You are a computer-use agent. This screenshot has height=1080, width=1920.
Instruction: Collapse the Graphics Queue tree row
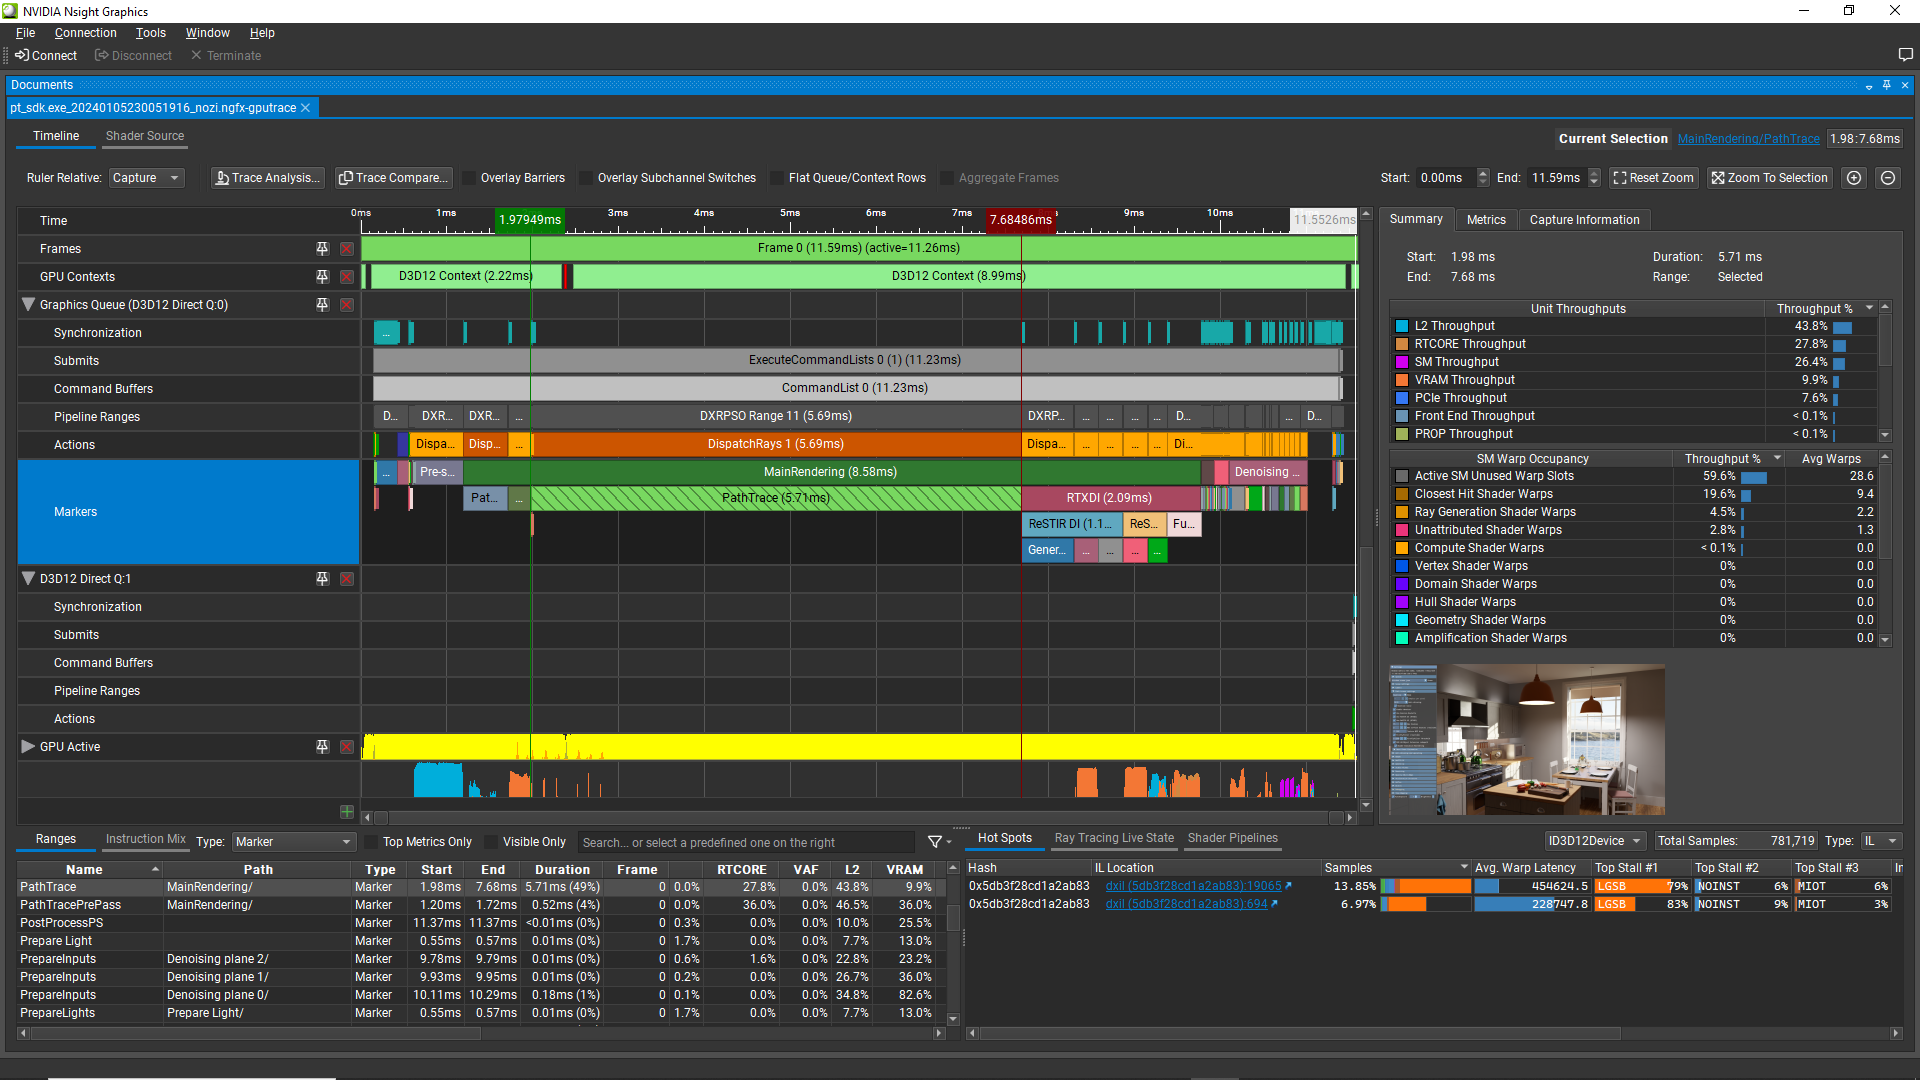(28, 305)
